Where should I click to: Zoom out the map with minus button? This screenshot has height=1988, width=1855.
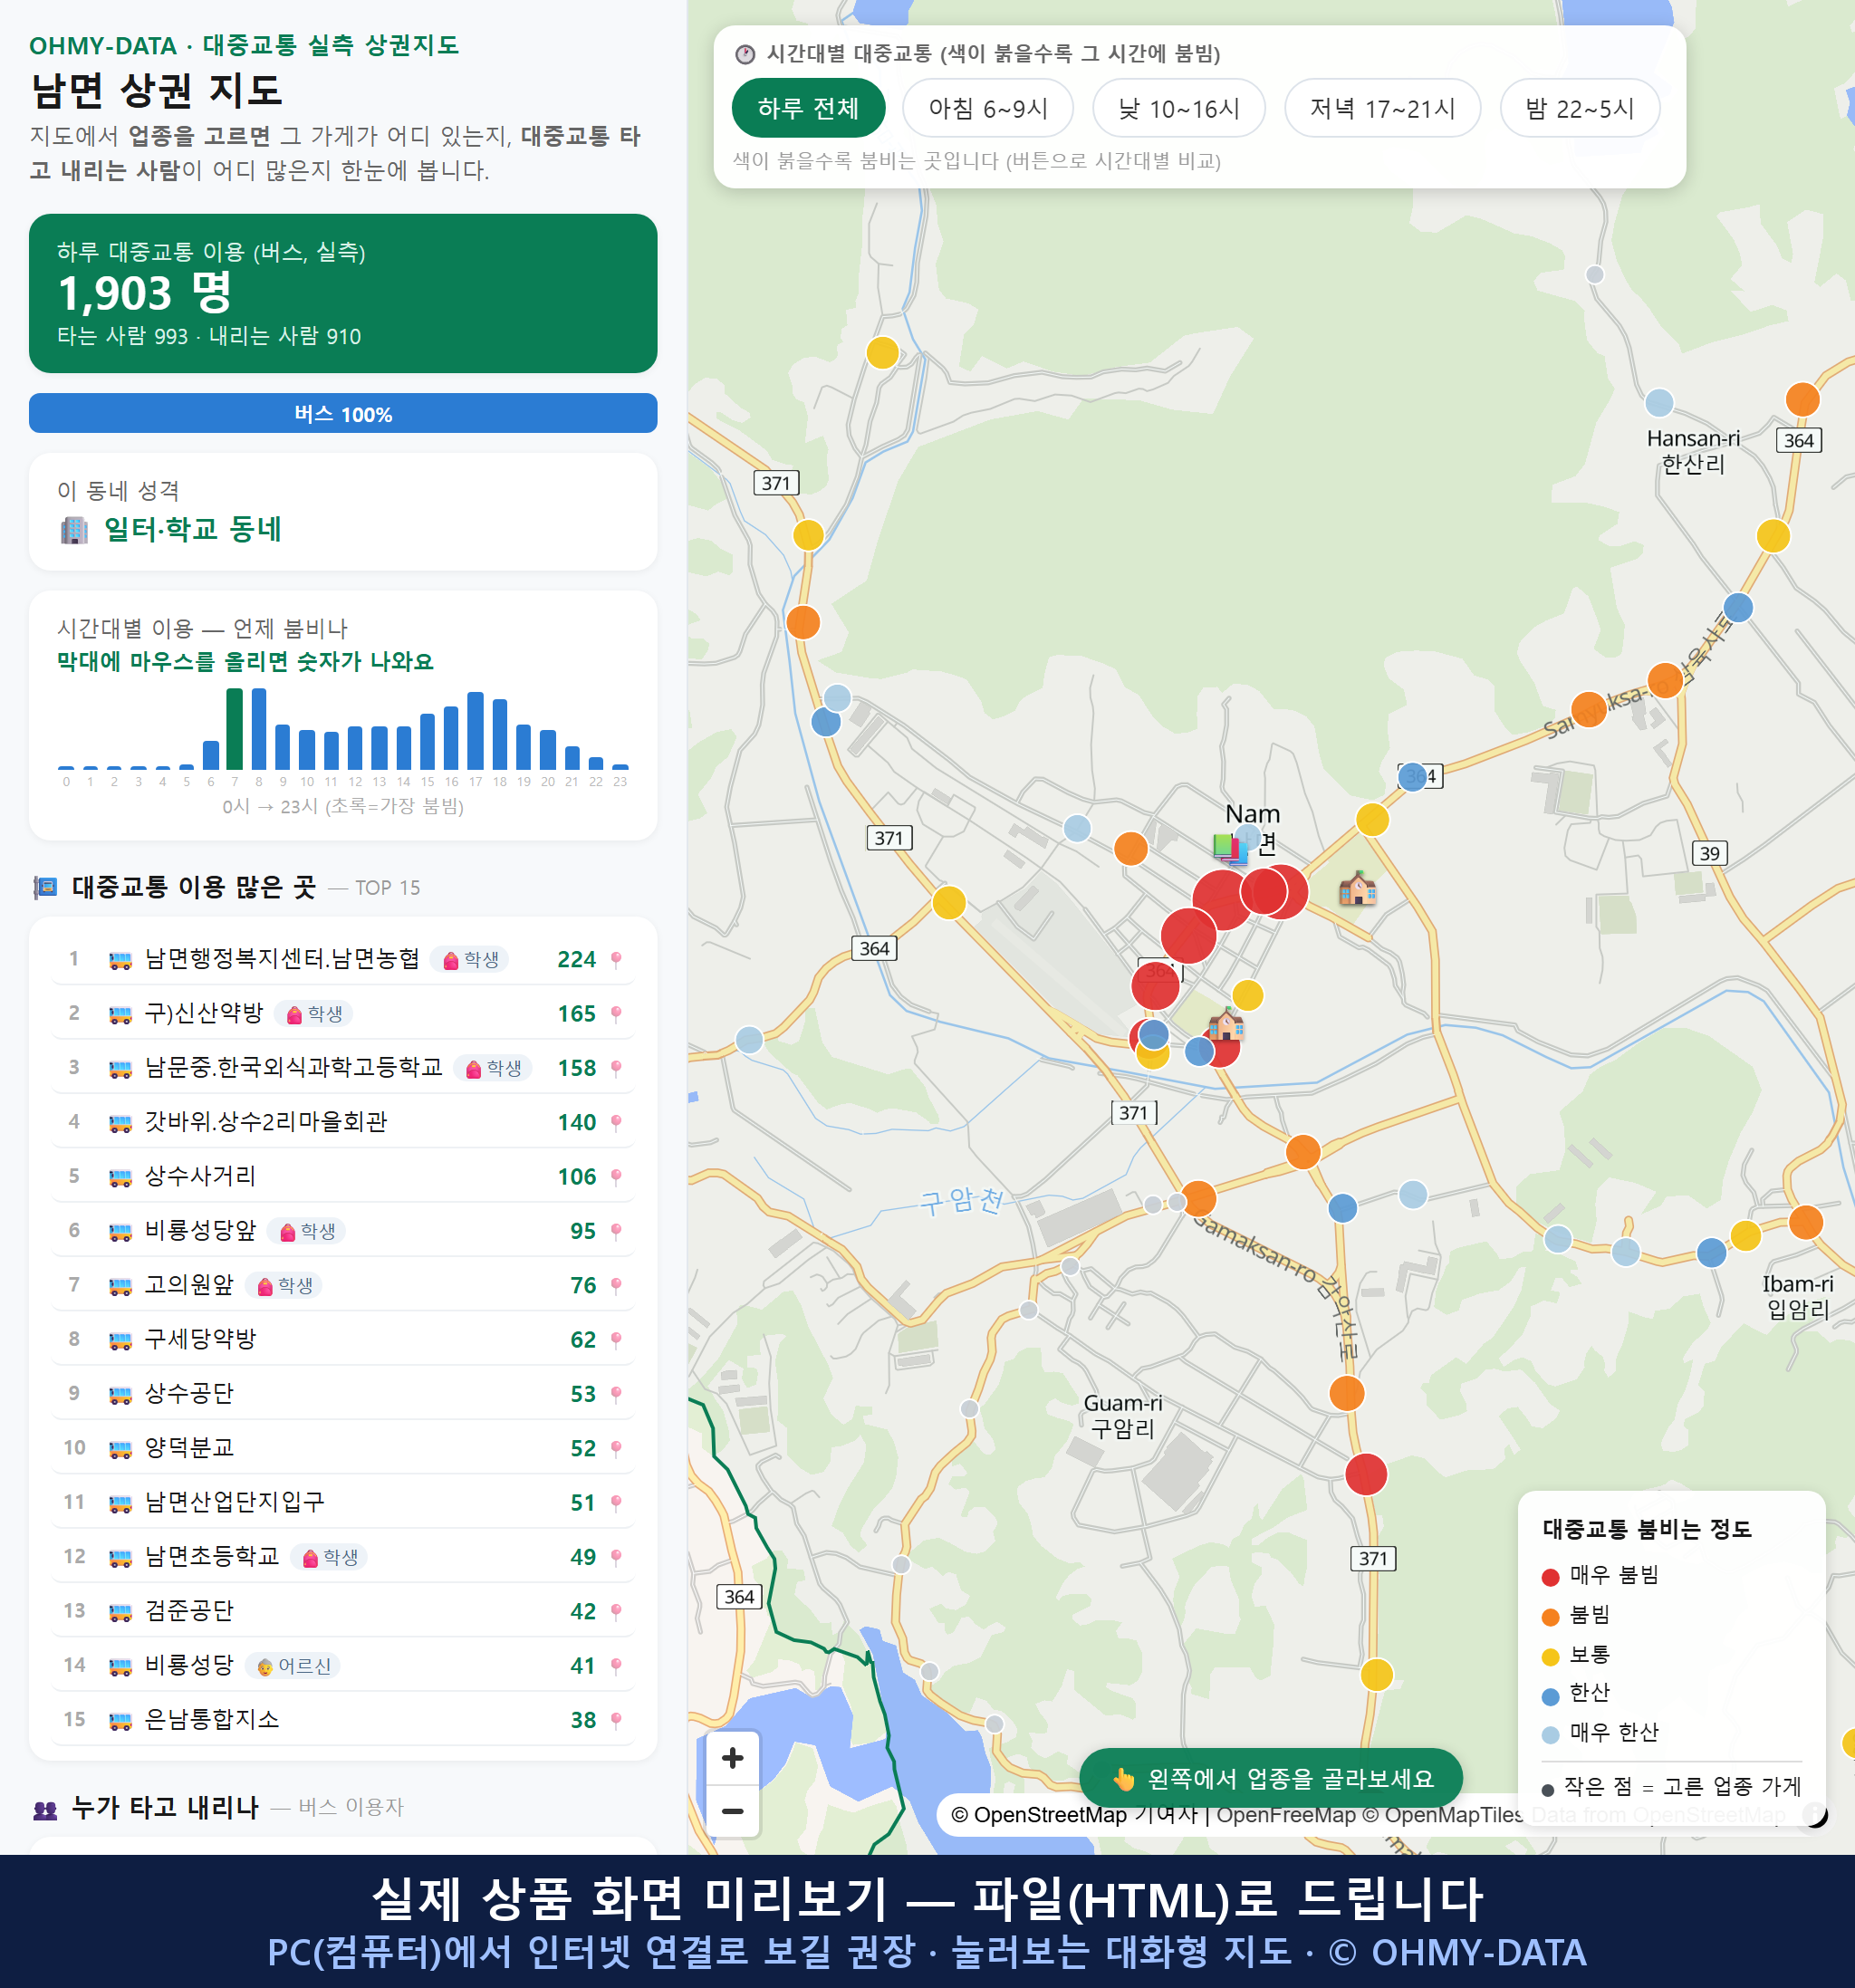click(732, 1811)
